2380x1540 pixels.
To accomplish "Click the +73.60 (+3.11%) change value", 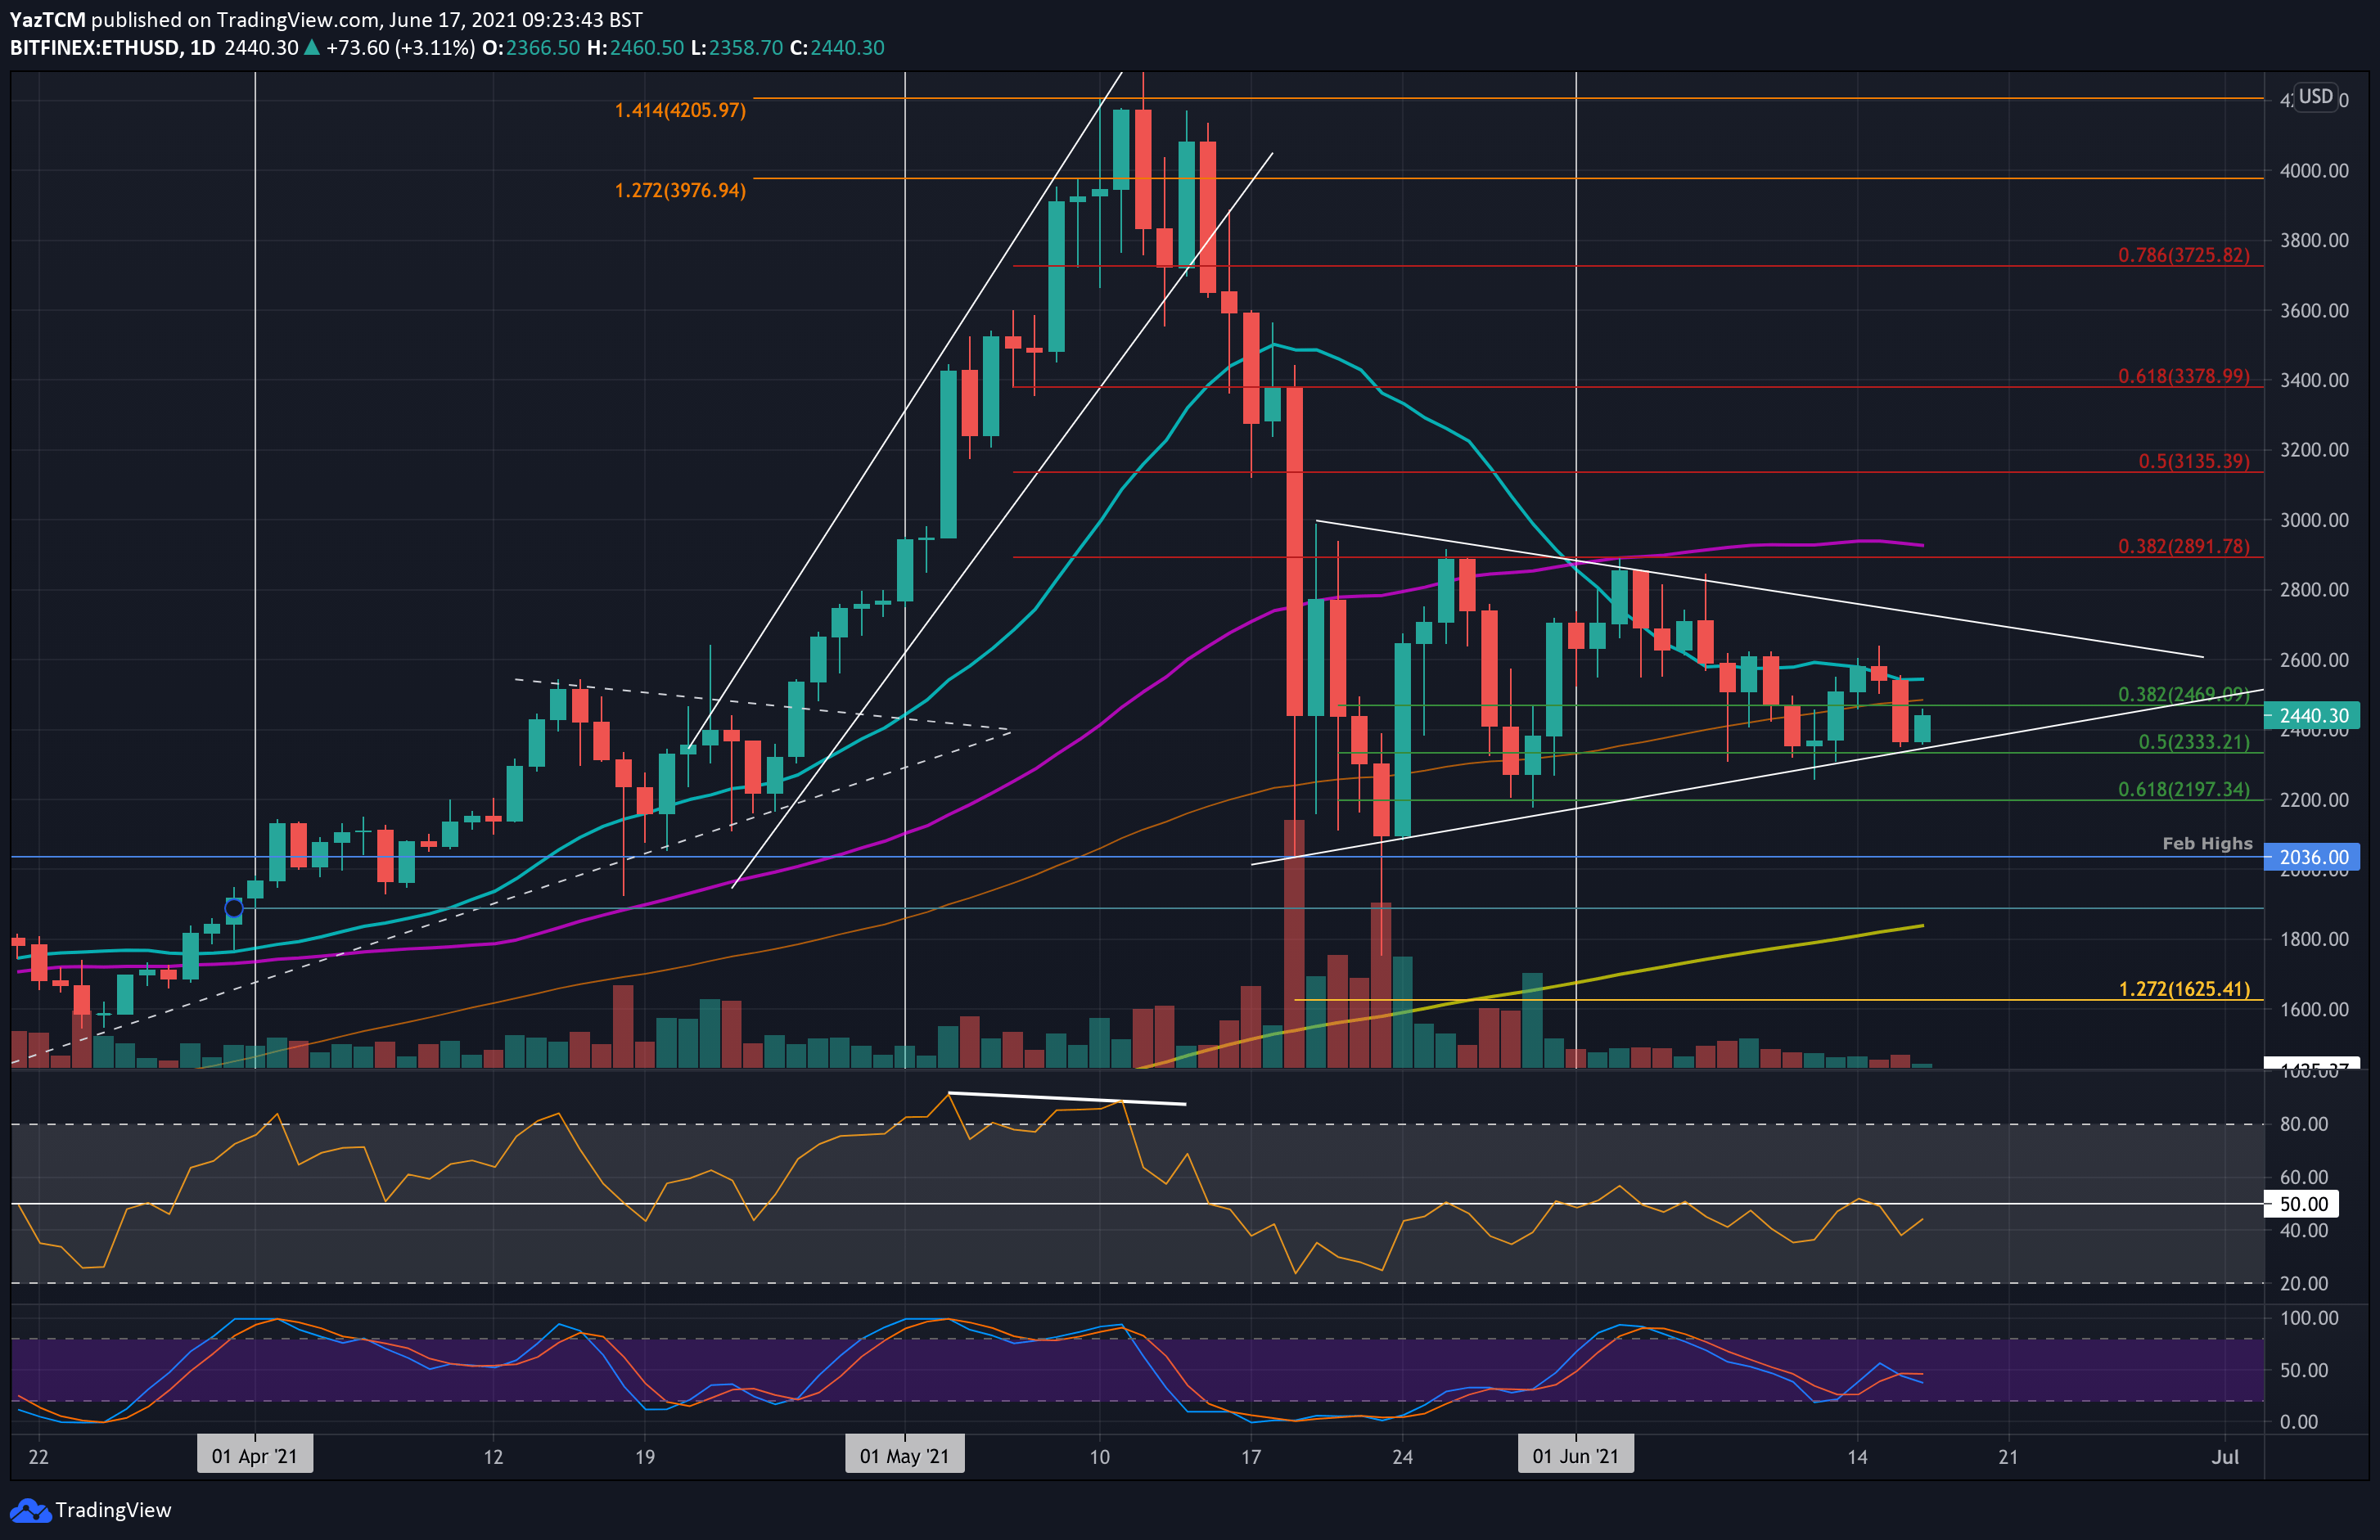I will click(401, 48).
